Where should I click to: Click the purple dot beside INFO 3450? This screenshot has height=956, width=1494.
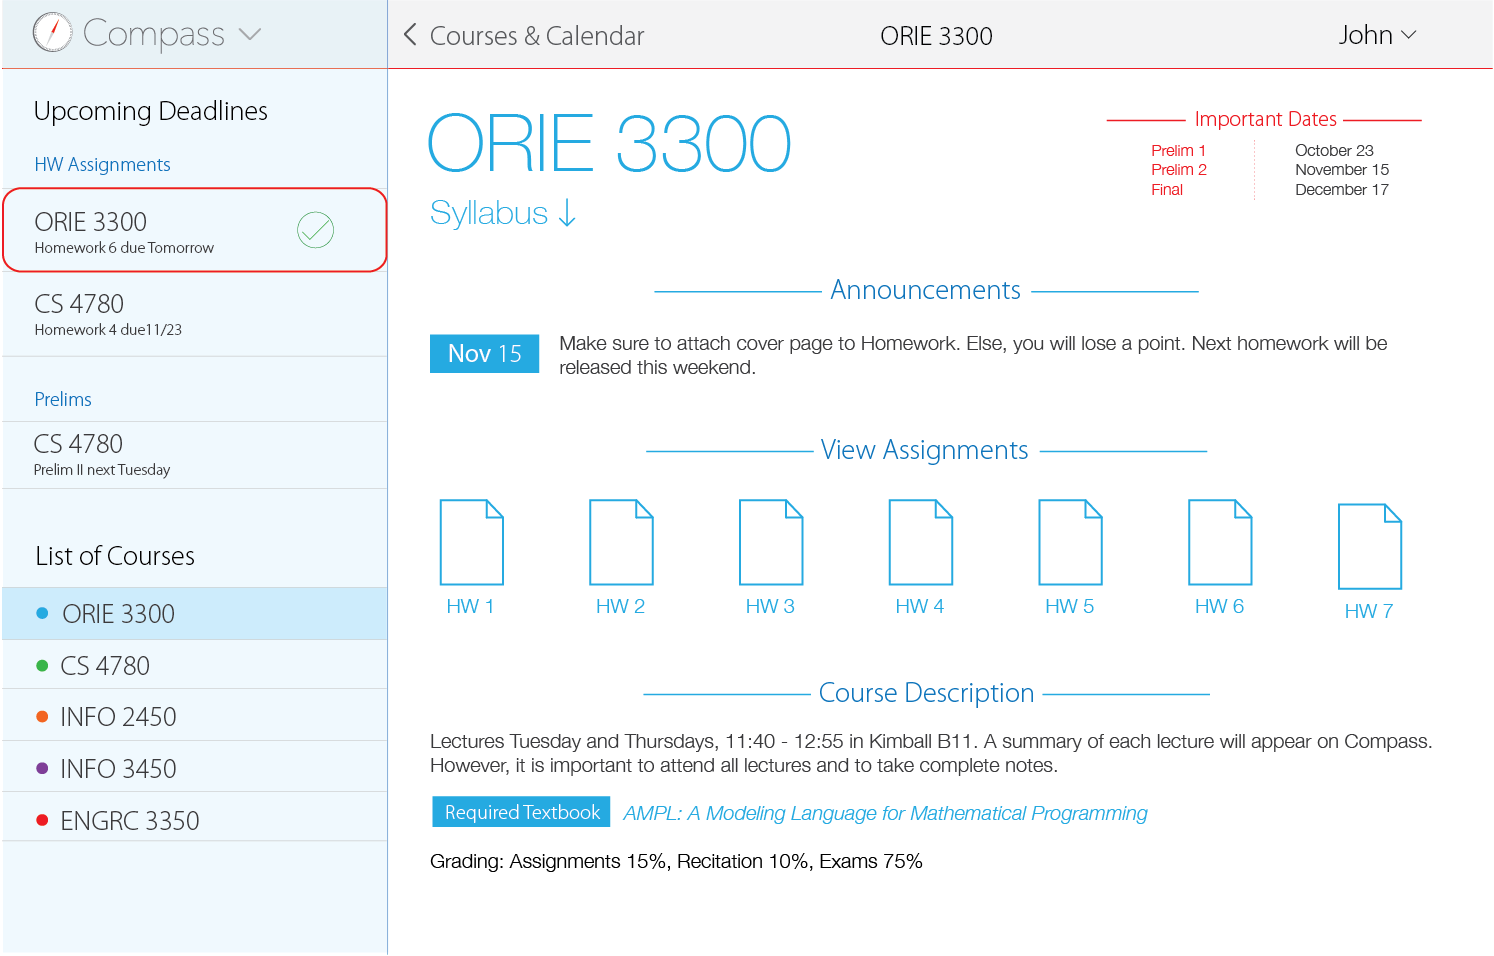point(42,768)
